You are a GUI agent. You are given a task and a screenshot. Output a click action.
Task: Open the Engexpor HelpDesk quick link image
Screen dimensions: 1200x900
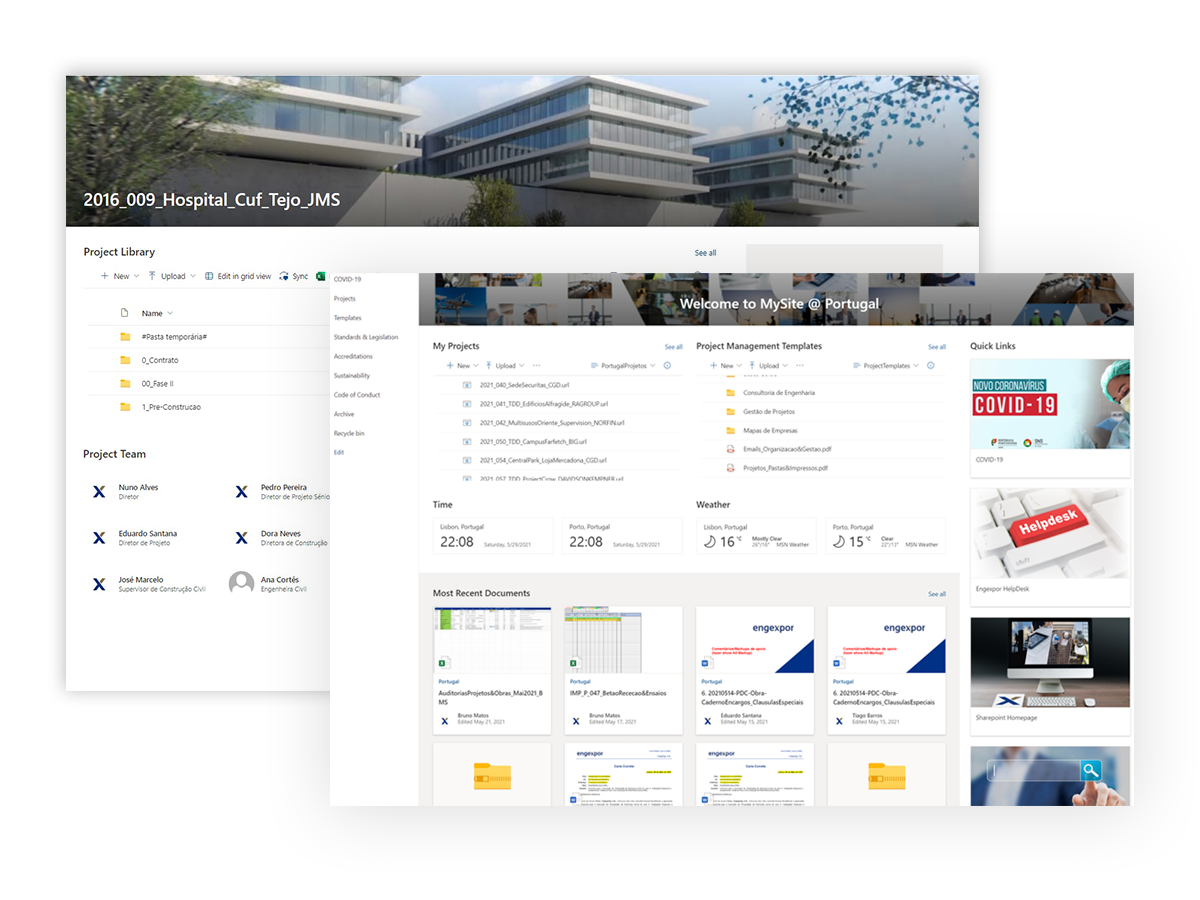coord(1050,534)
